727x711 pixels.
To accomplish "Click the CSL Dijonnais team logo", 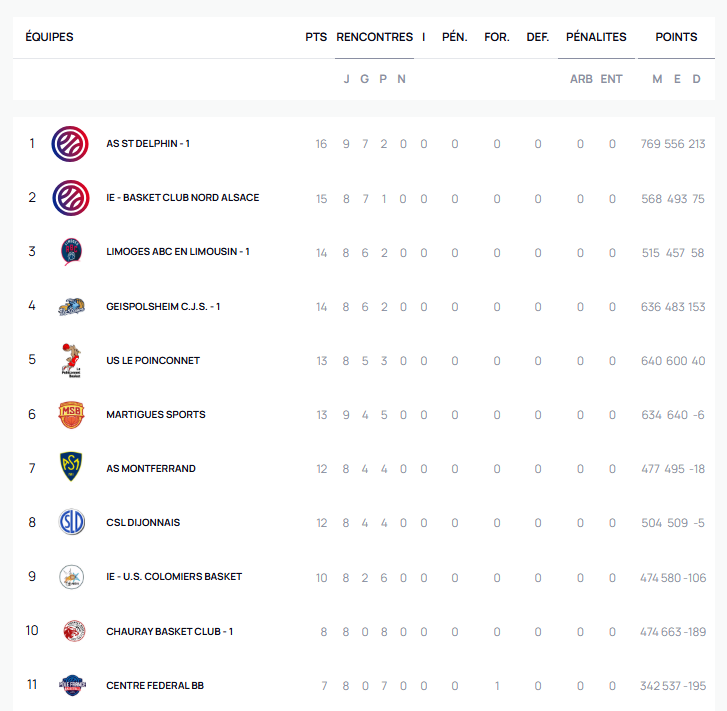I will point(70,522).
